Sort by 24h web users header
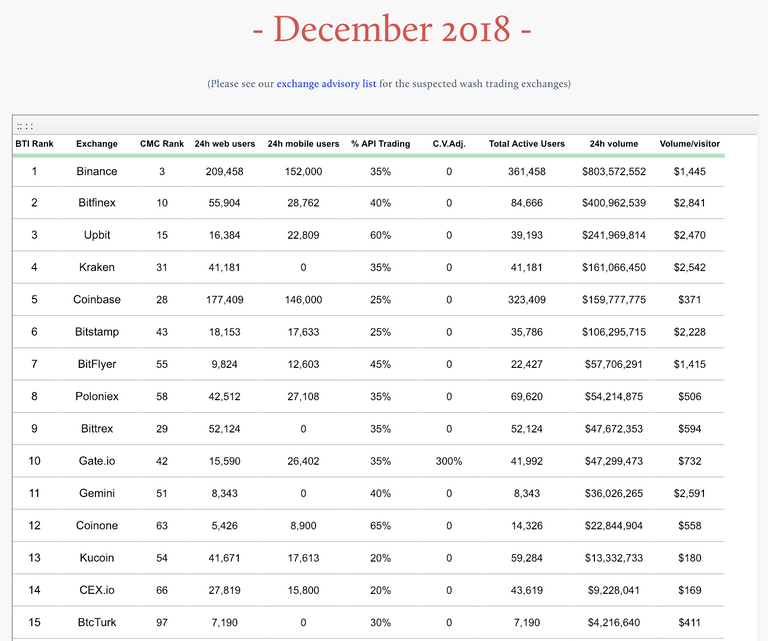Screen dimensions: 768x641 225,144
